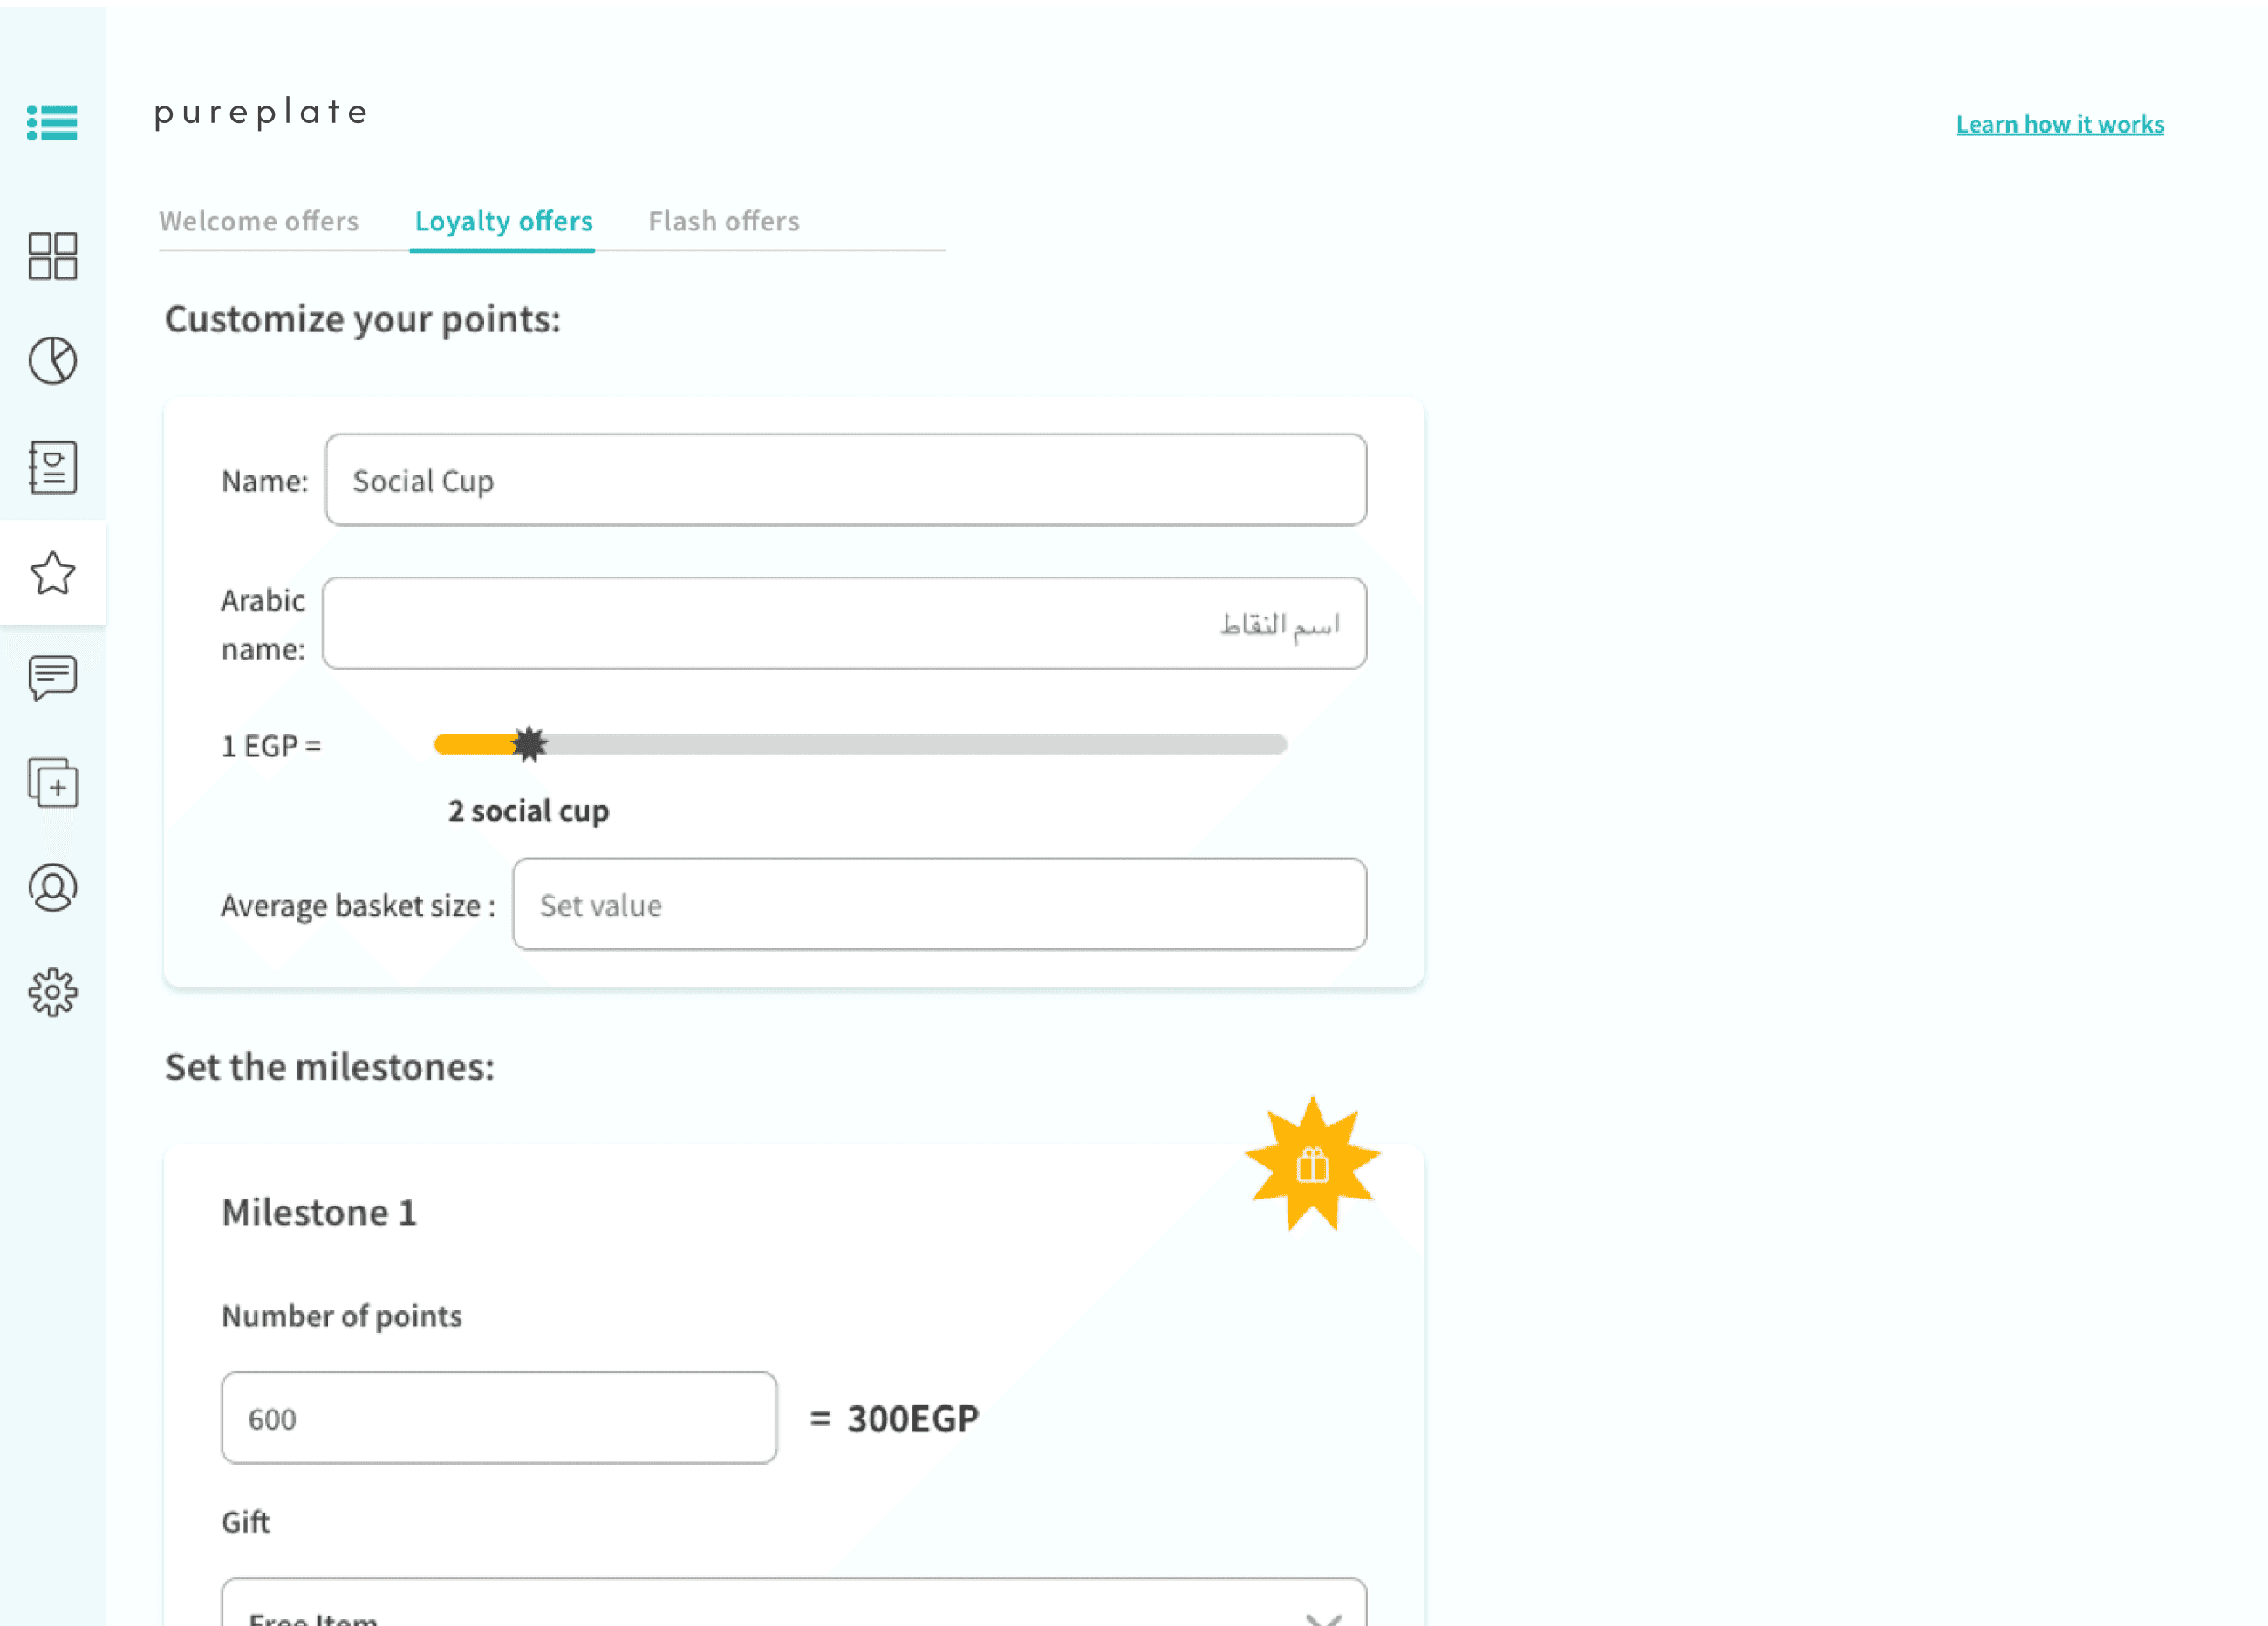This screenshot has width=2268, height=1626.
Task: Open the settings gear sidebar icon
Action: pos(52,992)
